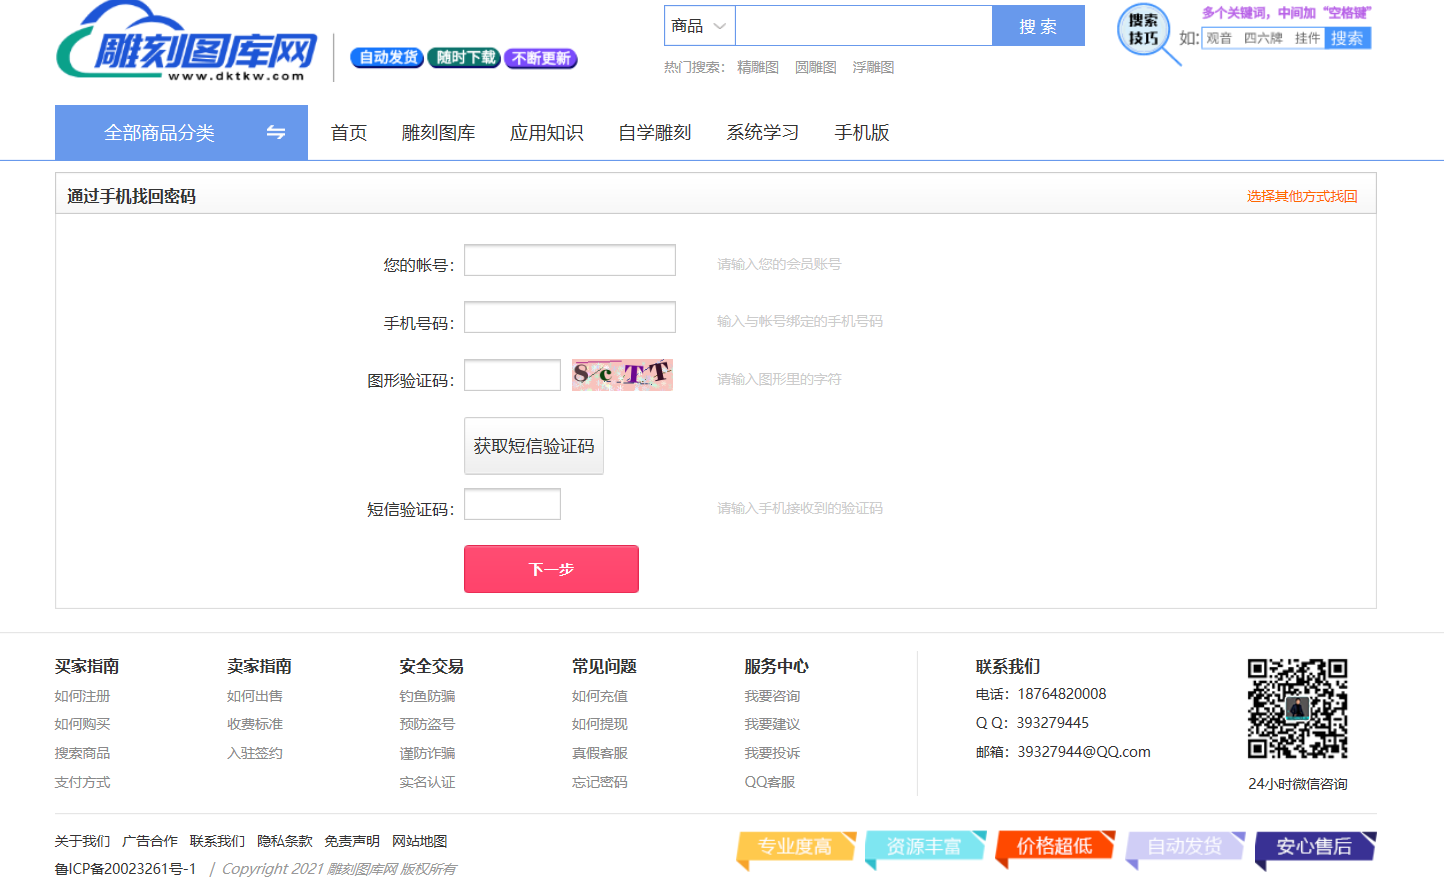The height and width of the screenshot is (886, 1444).
Task: Open the 应用知识 nav item
Action: pyautogui.click(x=546, y=133)
